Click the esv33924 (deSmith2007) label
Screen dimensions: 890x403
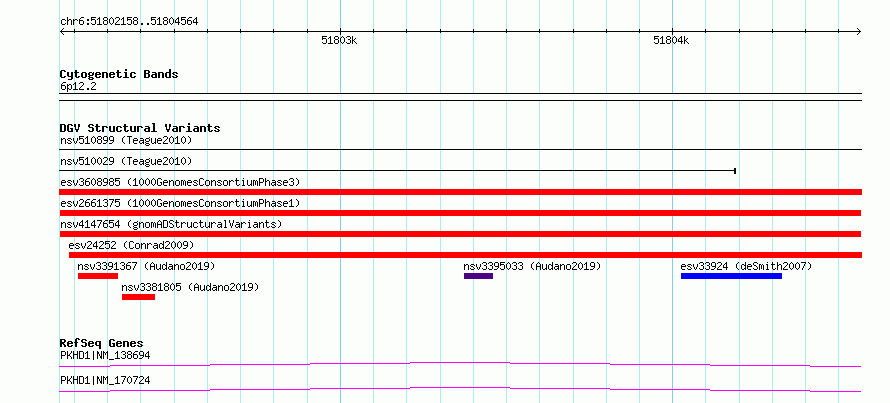[x=746, y=266]
